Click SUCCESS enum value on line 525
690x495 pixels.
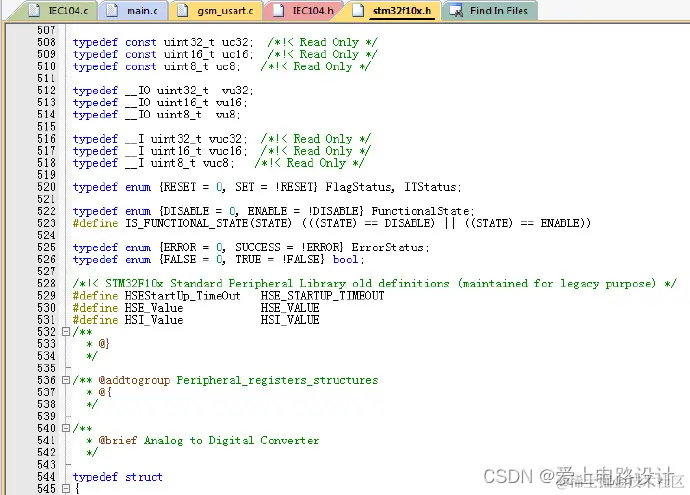pyautogui.click(x=257, y=247)
